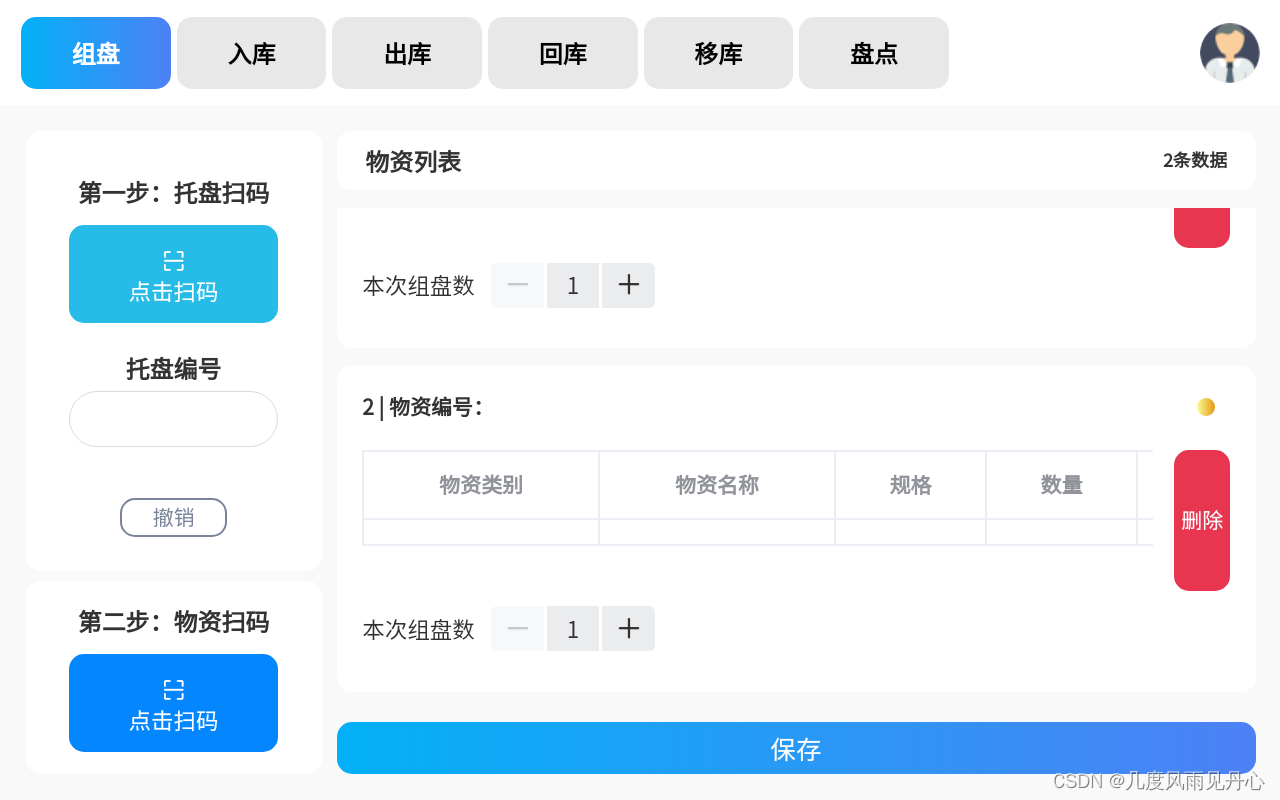The image size is (1280, 800).
Task: Delete item 2 with 删除 button
Action: [1202, 520]
